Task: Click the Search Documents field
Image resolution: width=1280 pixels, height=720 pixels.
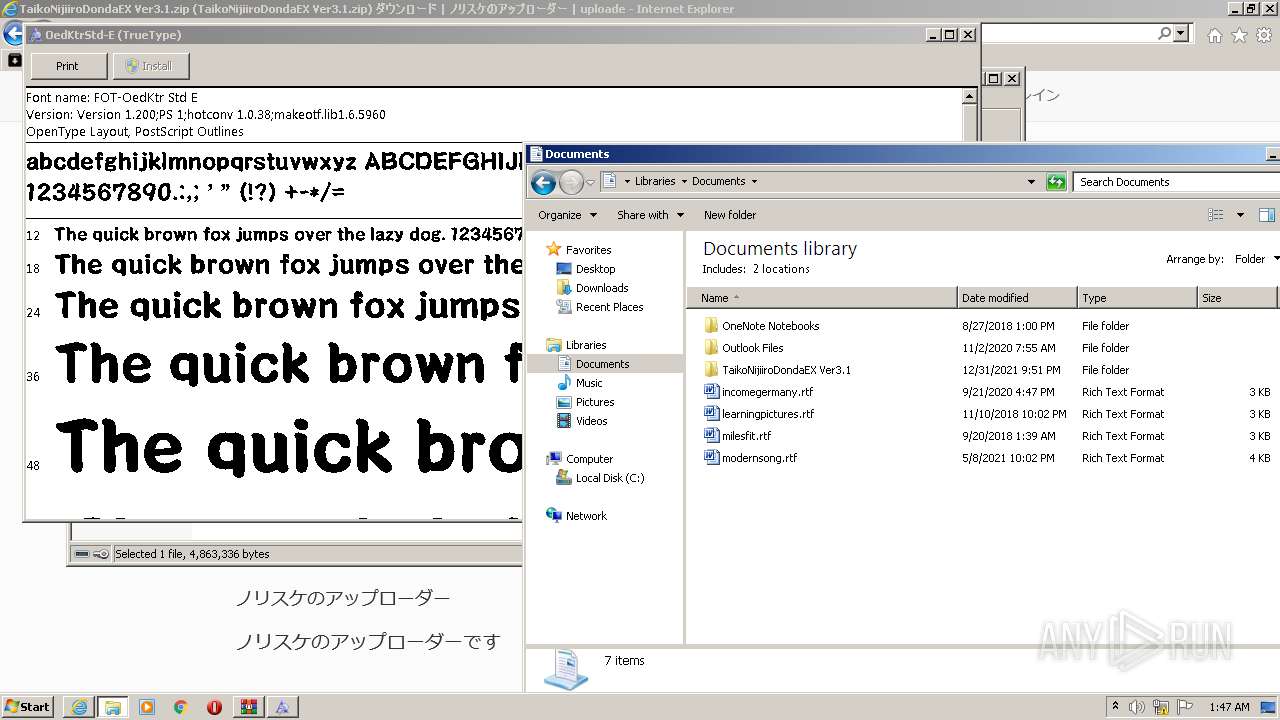Action: pyautogui.click(x=1175, y=182)
